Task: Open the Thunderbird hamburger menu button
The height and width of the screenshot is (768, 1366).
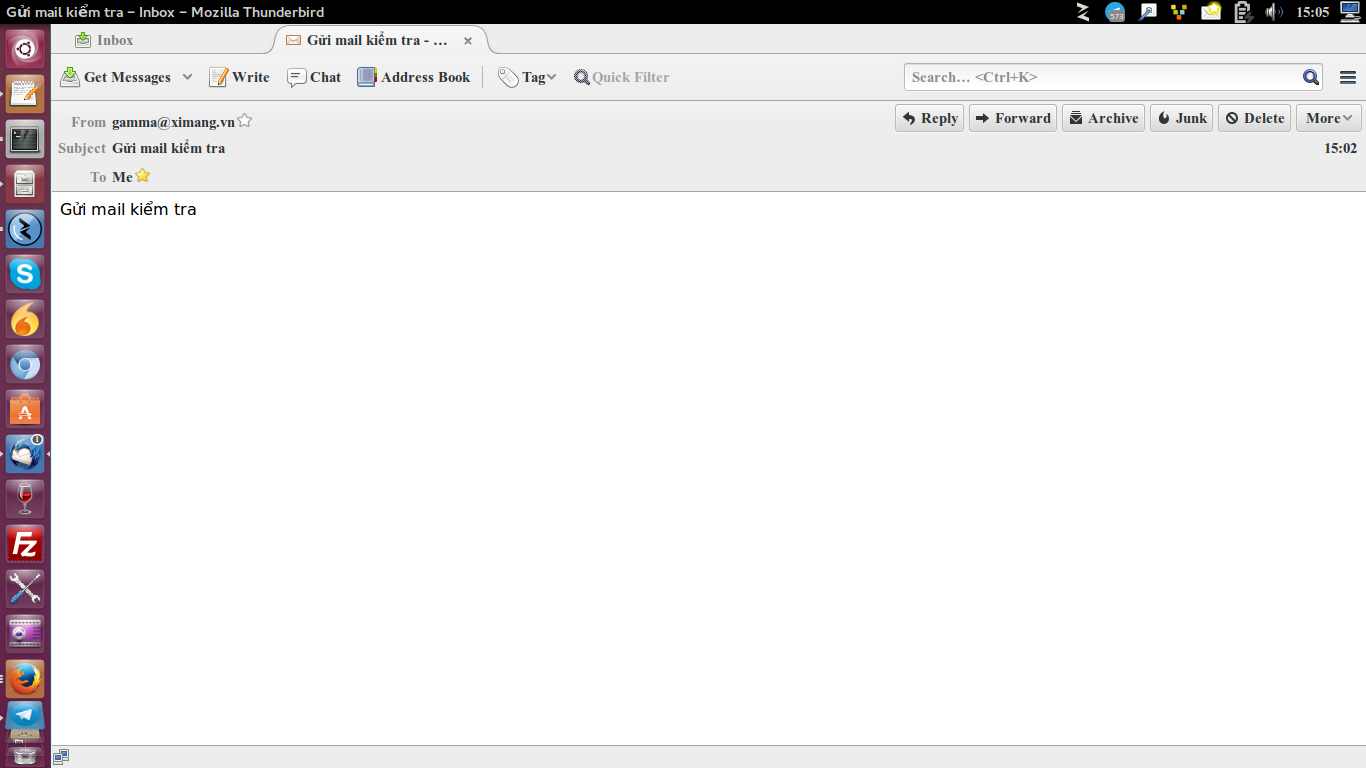Action: click(x=1347, y=77)
